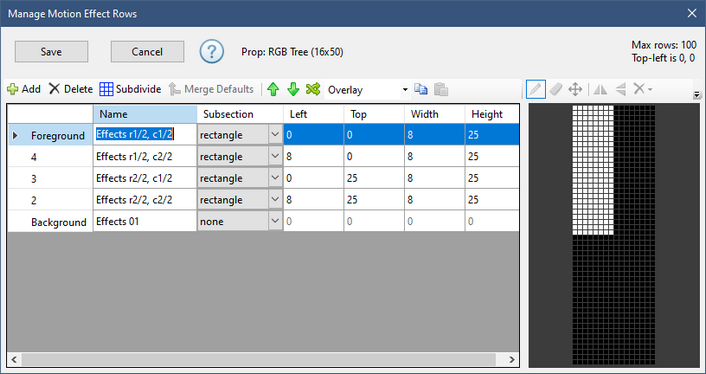This screenshot has width=706, height=374.
Task: Click Height value 25 in Foreground row
Action: click(x=492, y=135)
